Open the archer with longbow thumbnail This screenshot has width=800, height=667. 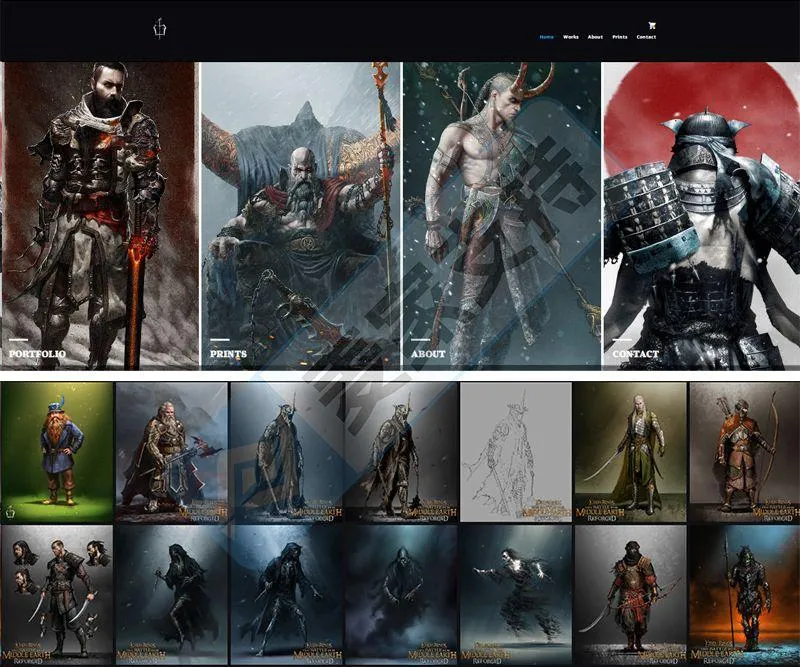744,453
